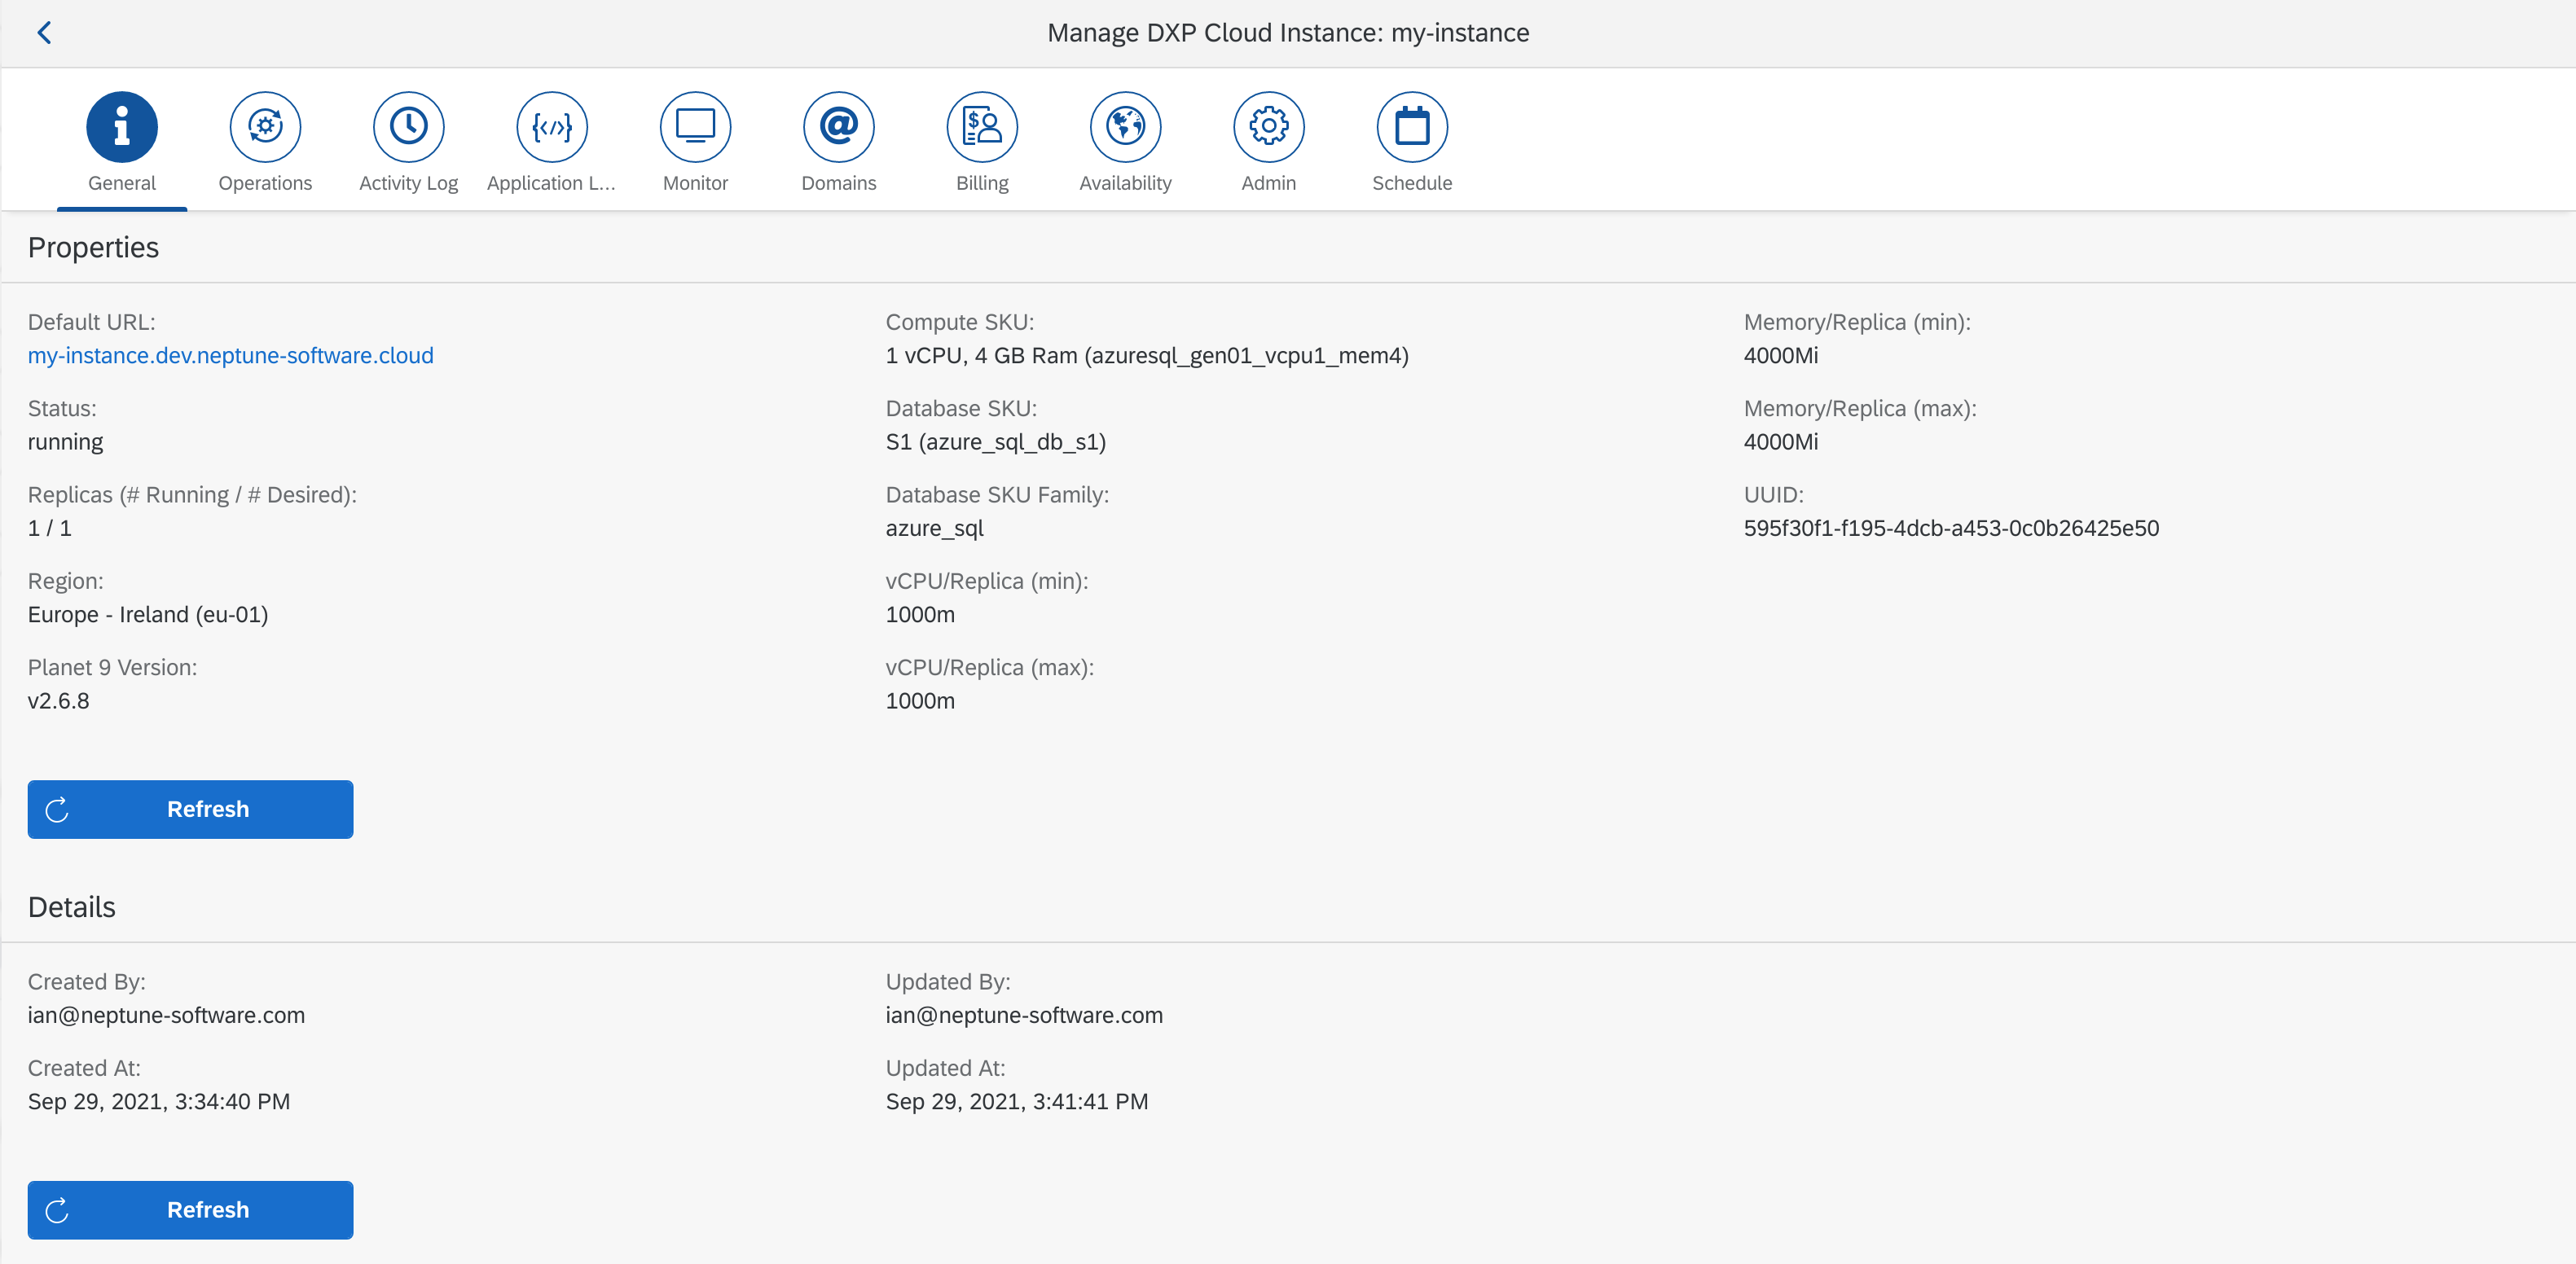This screenshot has width=2576, height=1264.
Task: Click the Properties section heading
Action: click(x=93, y=248)
